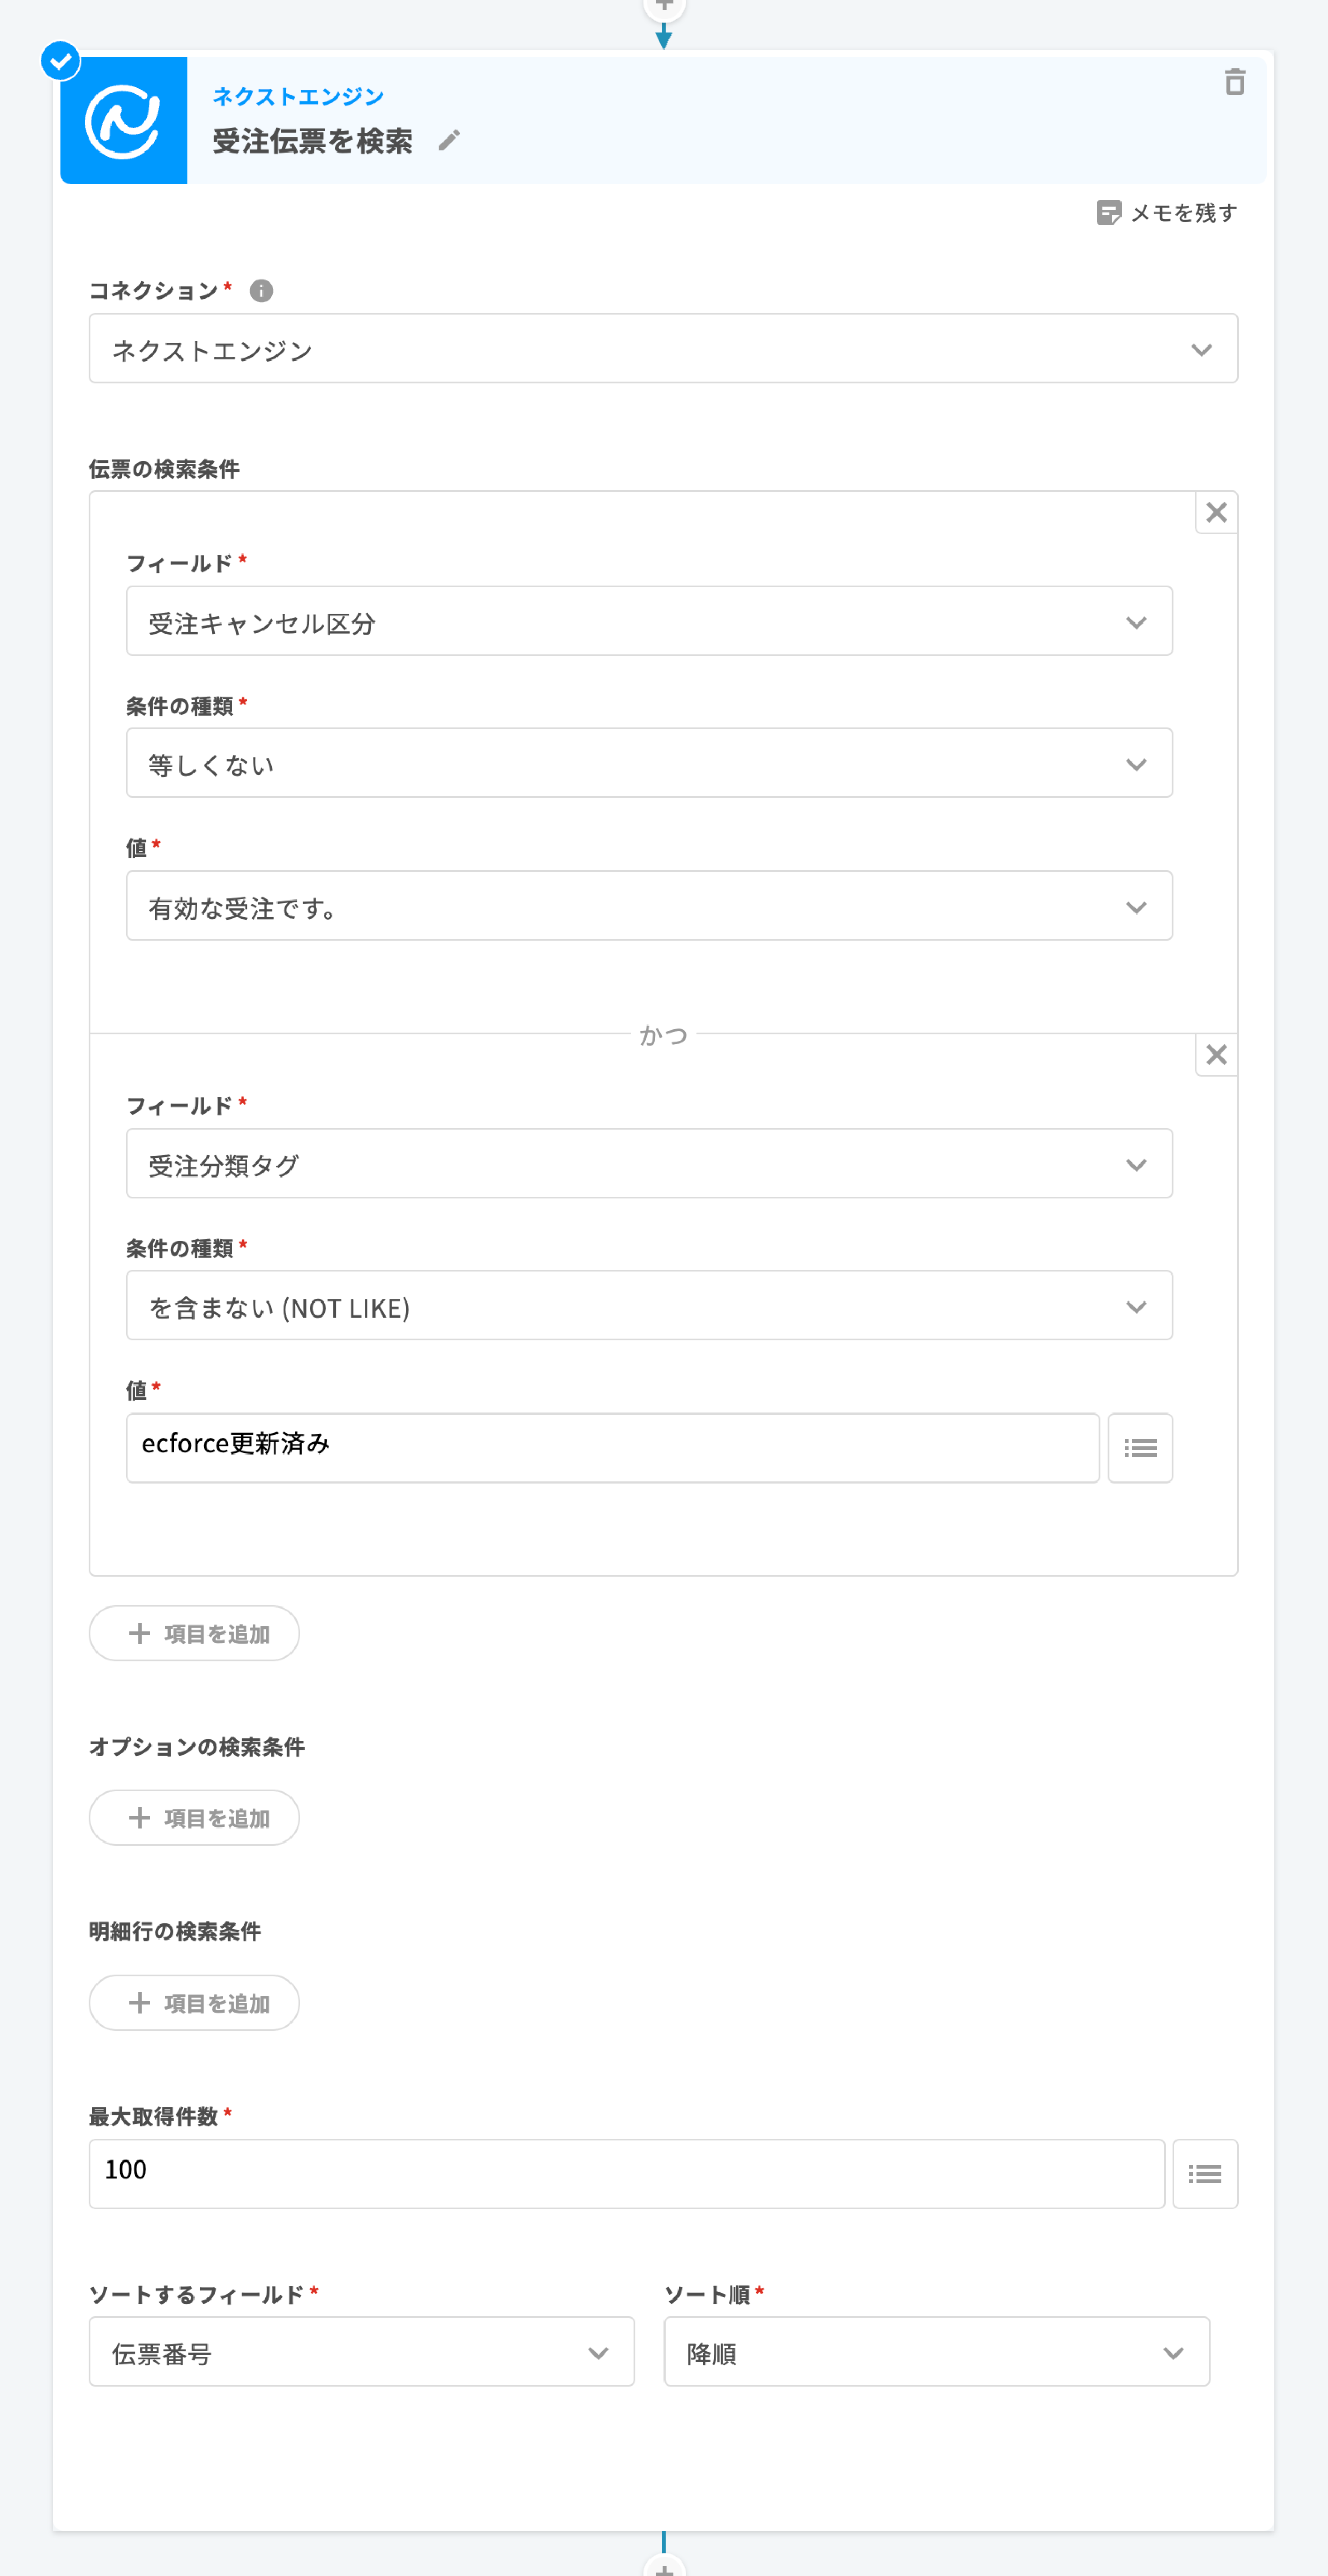Expand the 受注分類タグ field dropdown
Image resolution: width=1328 pixels, height=2576 pixels.
coord(649,1164)
